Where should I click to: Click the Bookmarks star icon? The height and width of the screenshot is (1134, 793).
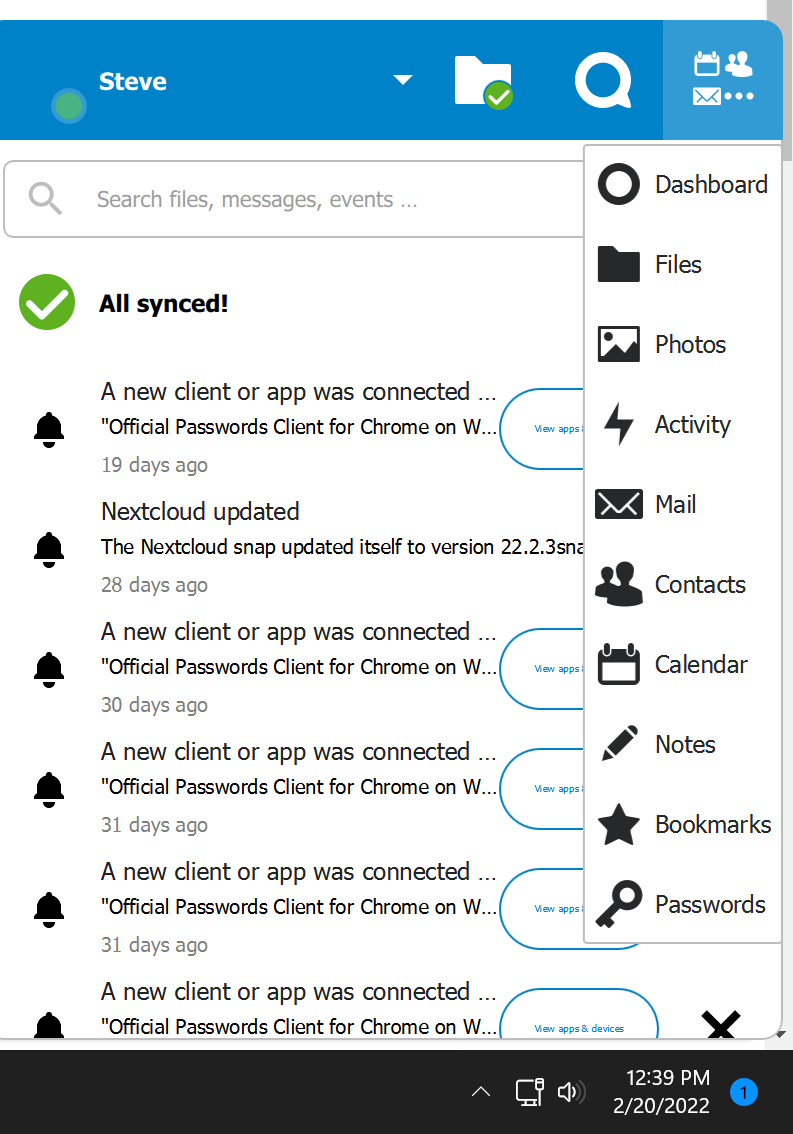click(618, 825)
